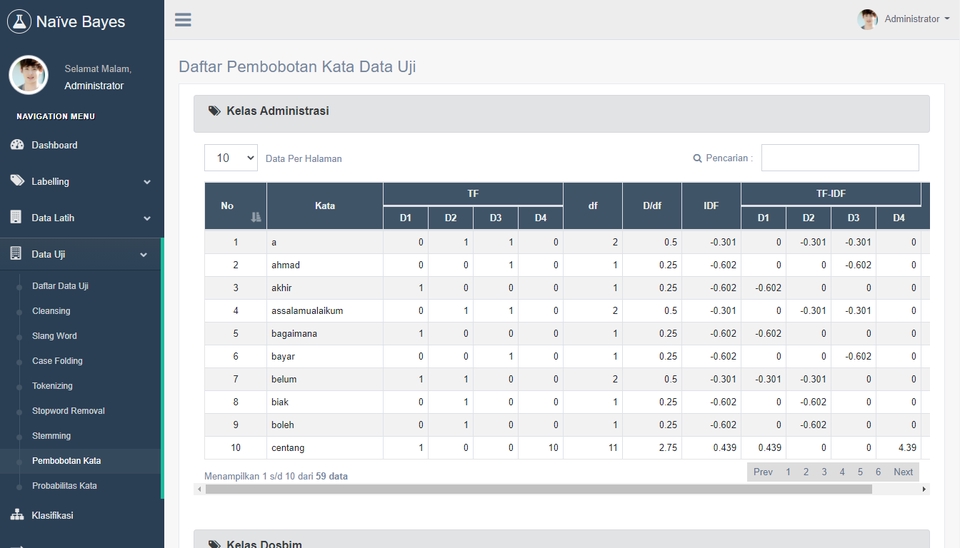Collapse the Data Uji menu chevron

143,255
